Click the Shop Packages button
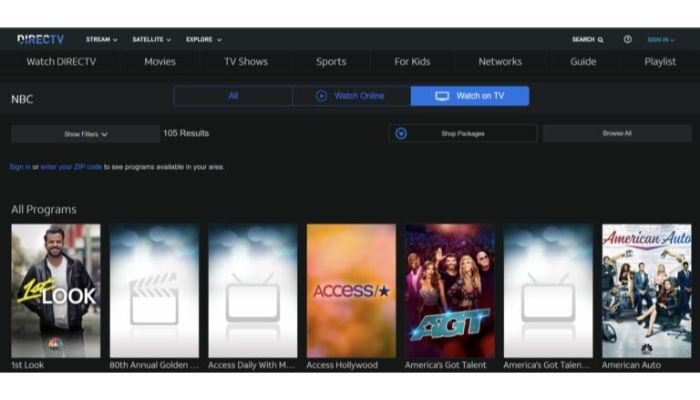The image size is (700, 400). (462, 133)
